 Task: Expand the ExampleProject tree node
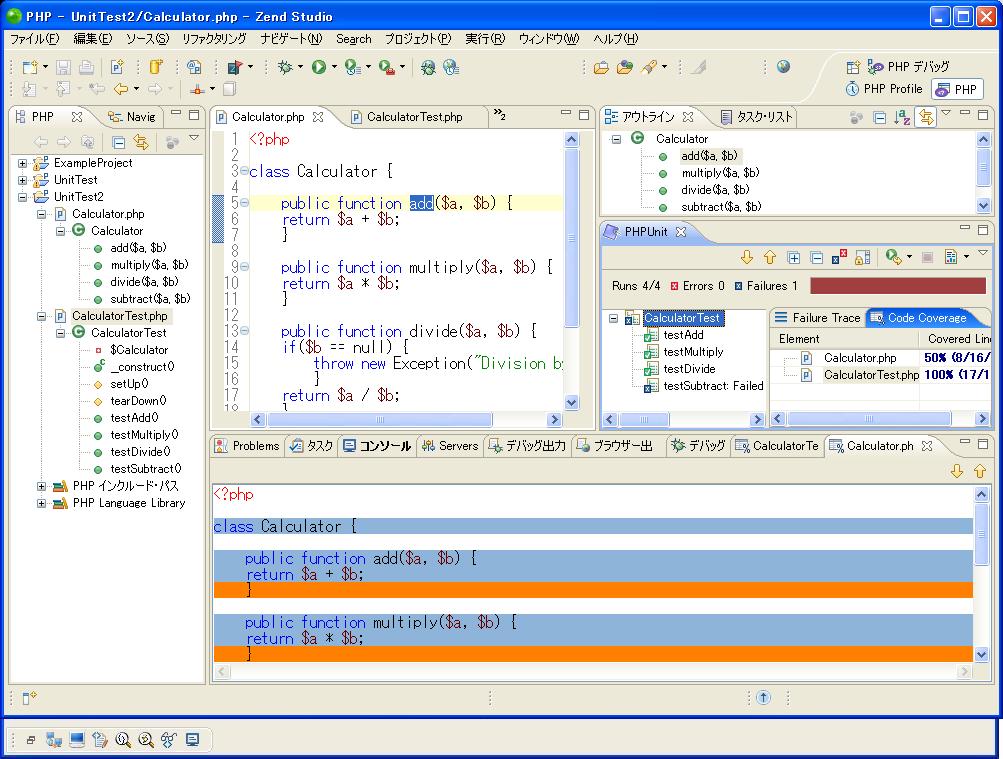(23, 163)
